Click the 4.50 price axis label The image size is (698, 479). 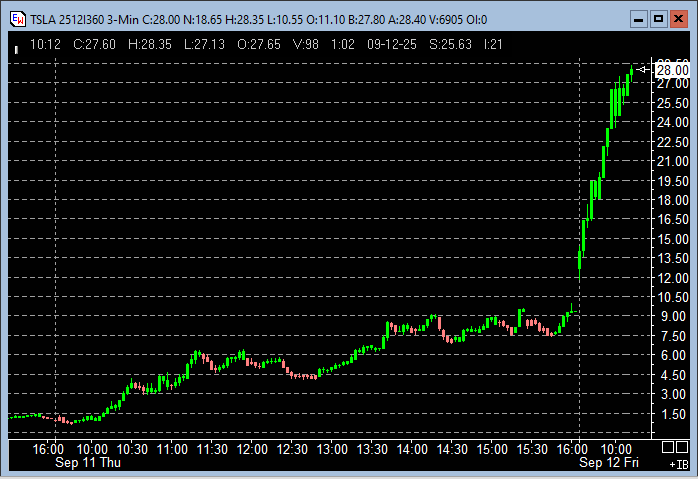[673, 375]
